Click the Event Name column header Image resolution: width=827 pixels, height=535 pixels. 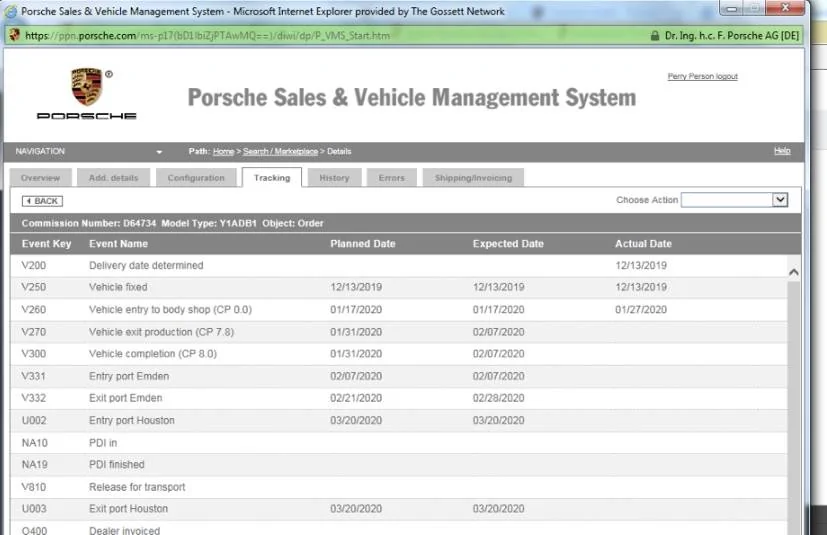click(x=118, y=244)
